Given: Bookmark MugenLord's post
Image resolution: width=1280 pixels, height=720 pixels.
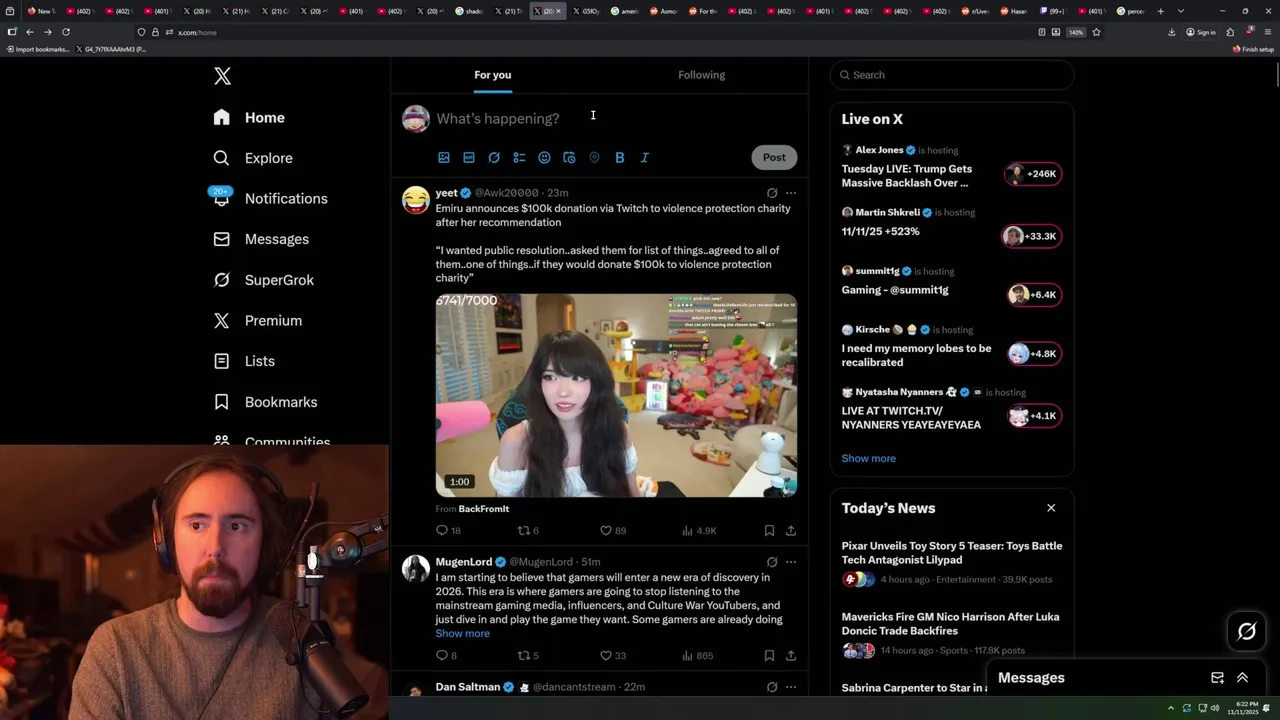Looking at the screenshot, I should (x=769, y=656).
